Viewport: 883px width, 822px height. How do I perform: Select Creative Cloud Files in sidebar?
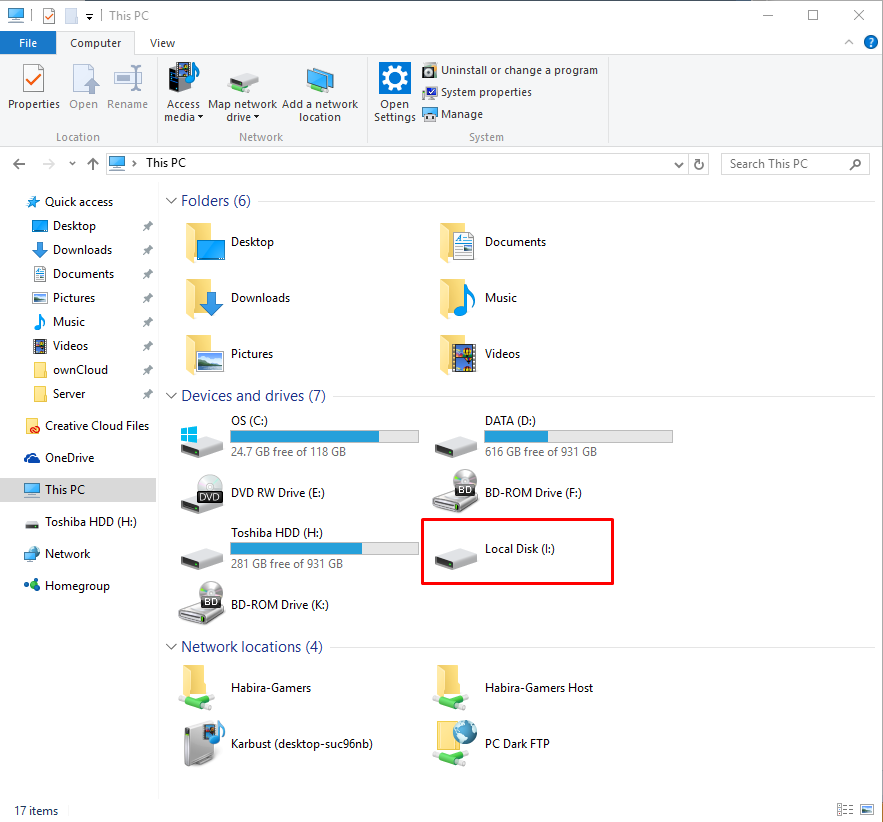pos(87,426)
